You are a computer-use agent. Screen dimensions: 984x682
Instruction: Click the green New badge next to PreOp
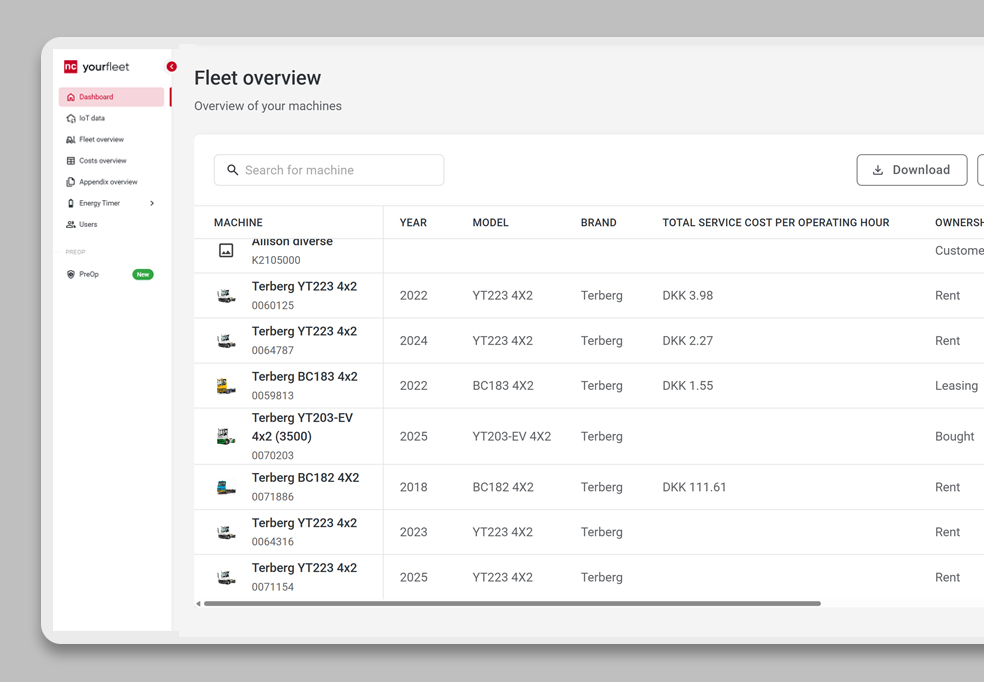click(142, 274)
